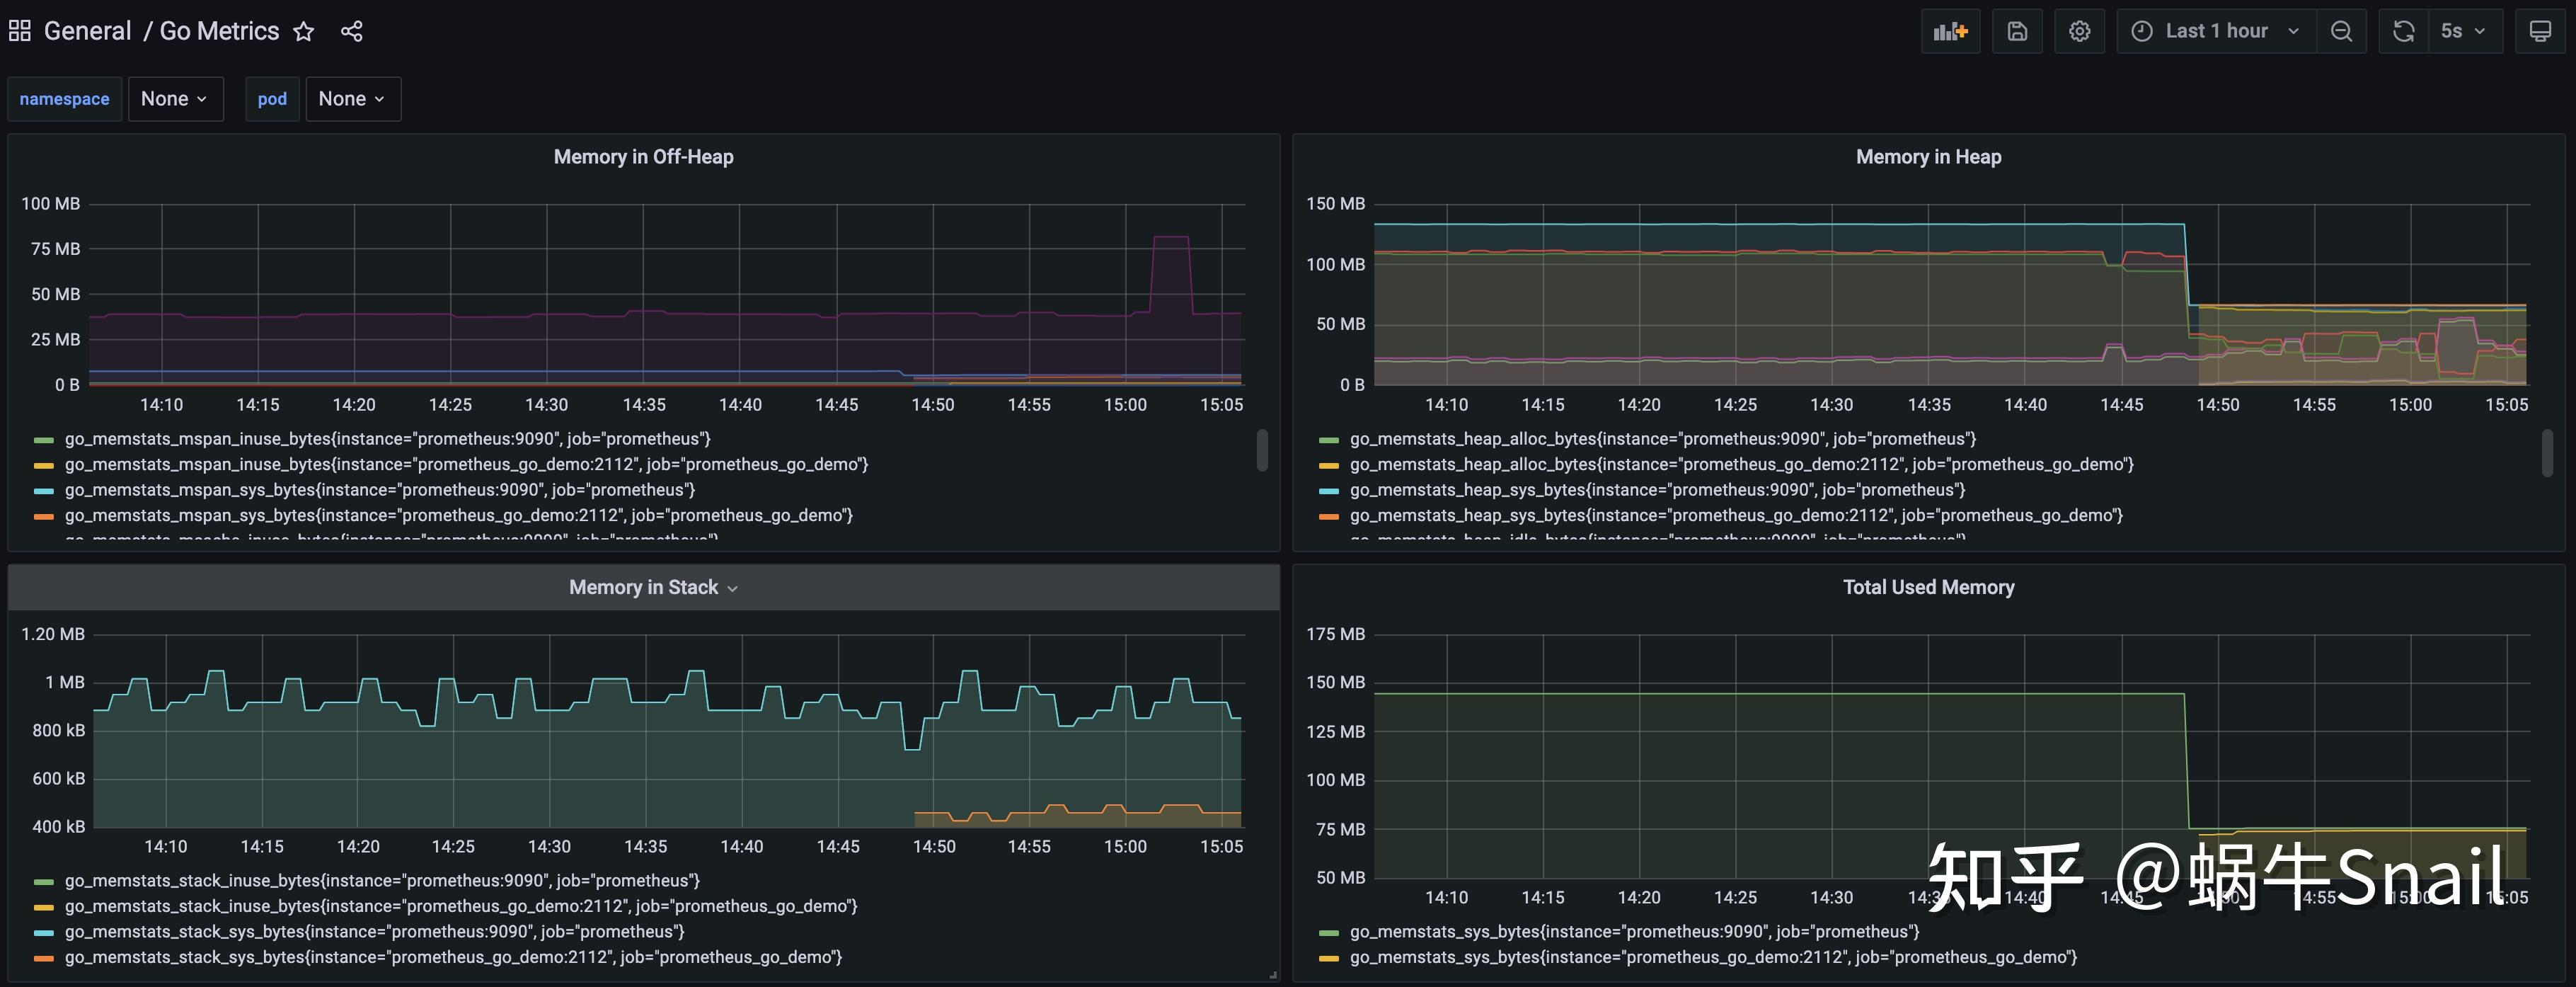Open dashboard settings via gear icon

point(2080,31)
